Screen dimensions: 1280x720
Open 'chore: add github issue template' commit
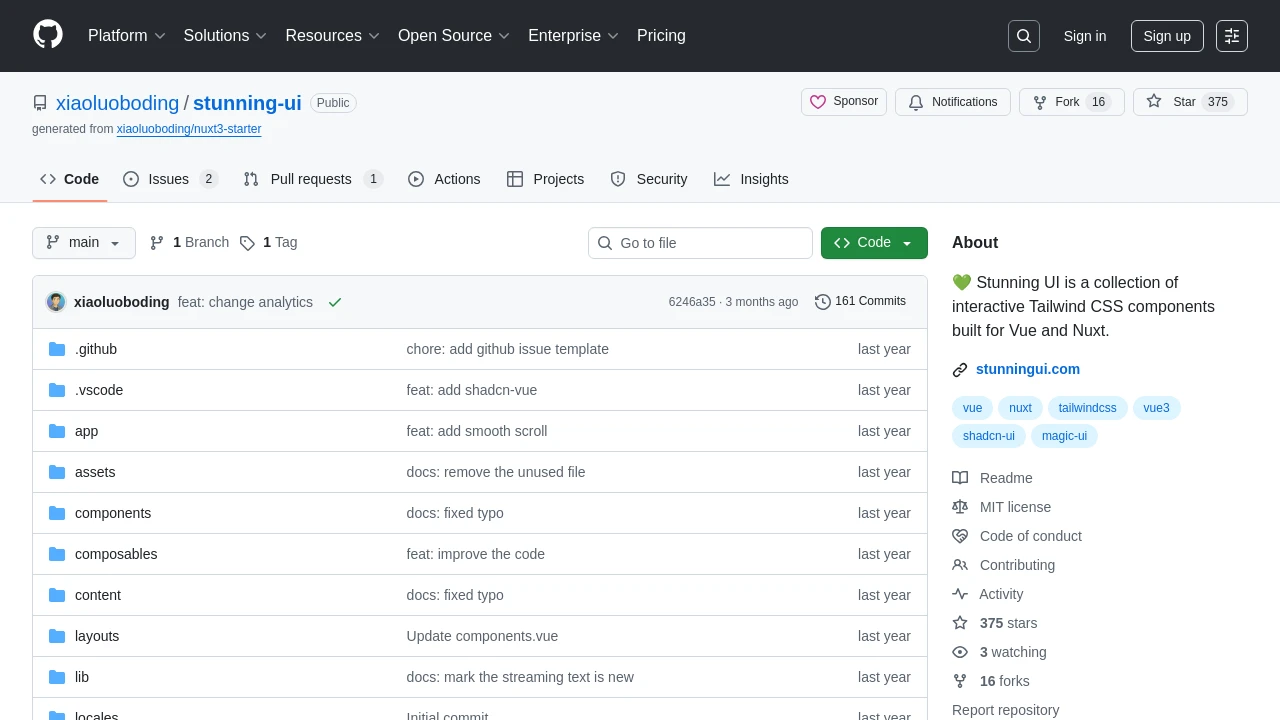coord(508,349)
